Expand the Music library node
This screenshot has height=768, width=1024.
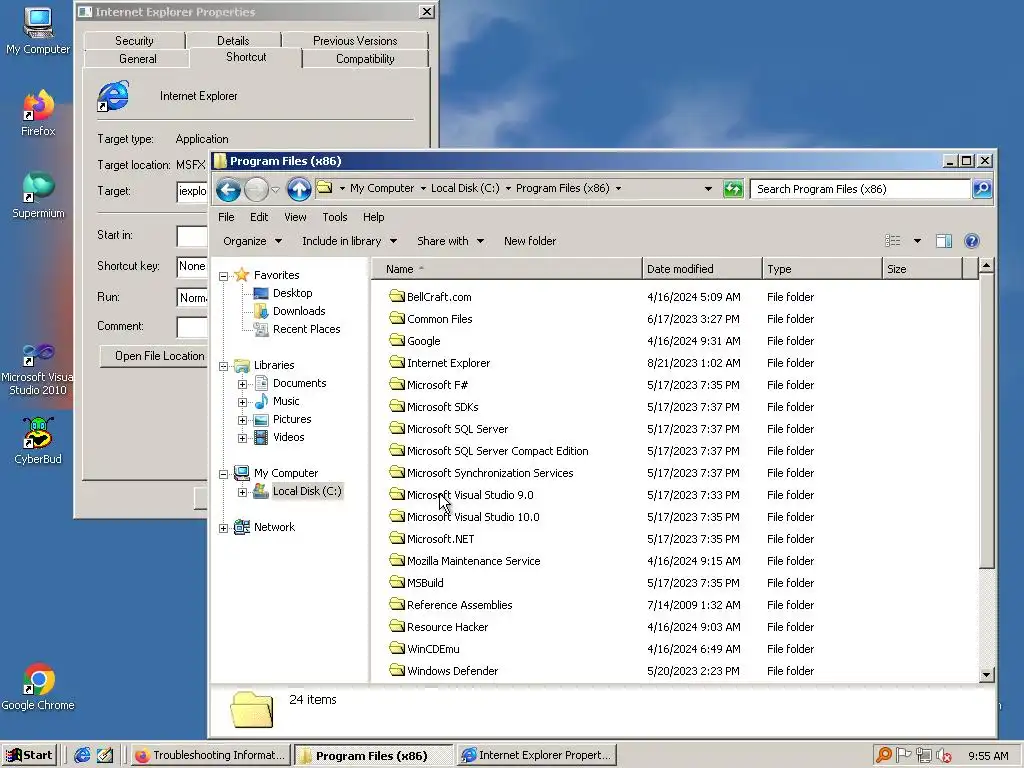(242, 402)
